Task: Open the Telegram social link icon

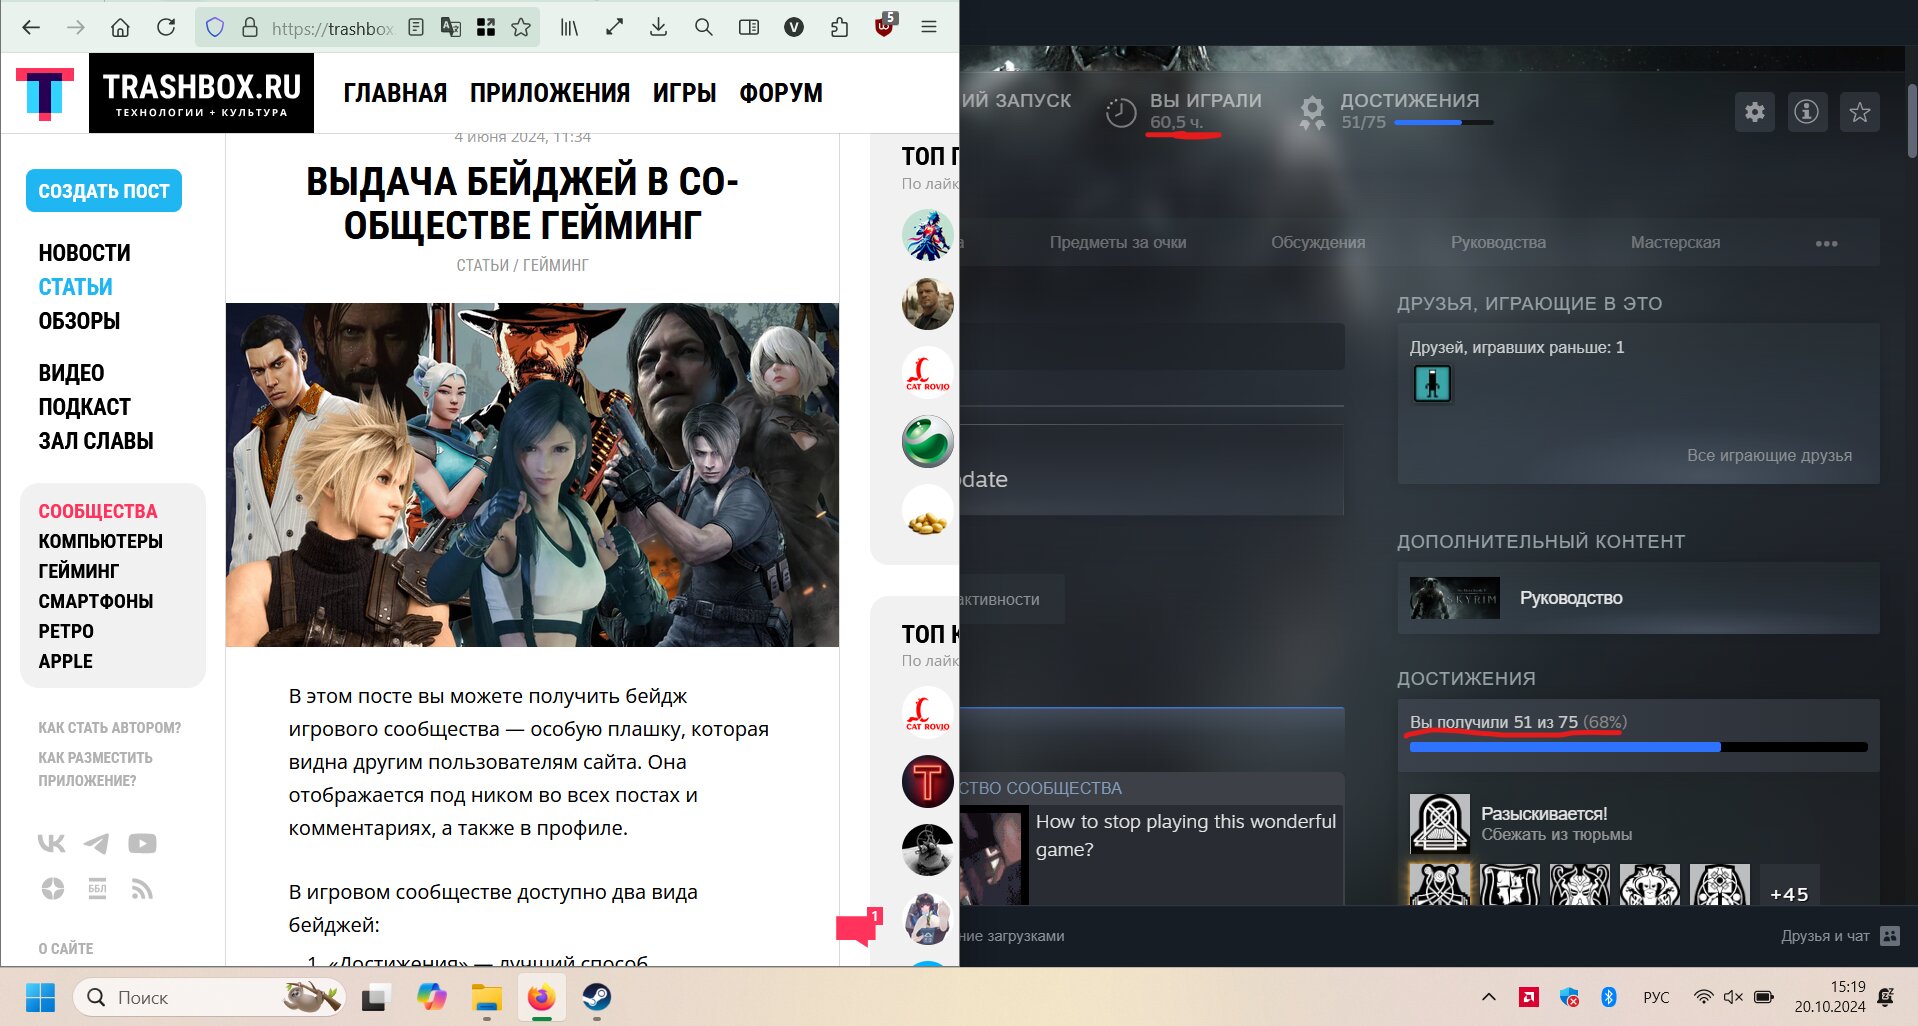Action: click(97, 844)
